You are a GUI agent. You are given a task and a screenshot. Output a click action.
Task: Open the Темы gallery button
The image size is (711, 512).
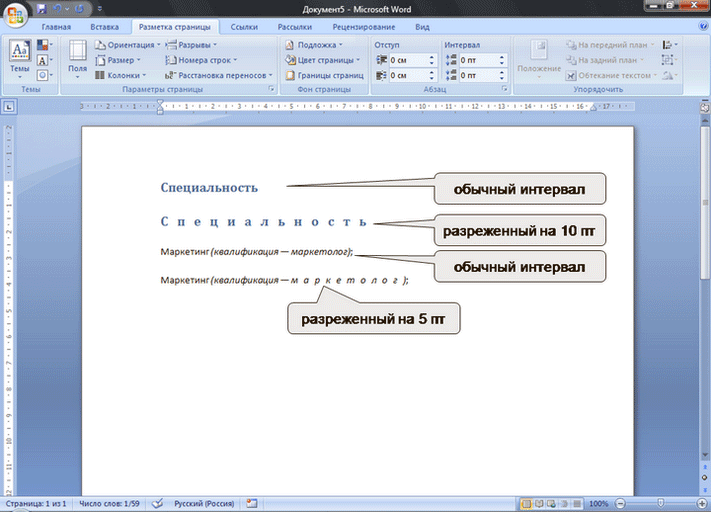20,59
